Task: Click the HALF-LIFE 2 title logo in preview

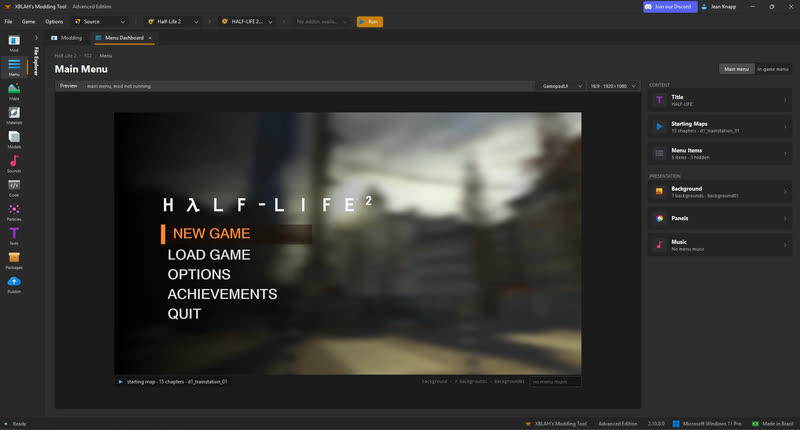Action: click(x=267, y=204)
